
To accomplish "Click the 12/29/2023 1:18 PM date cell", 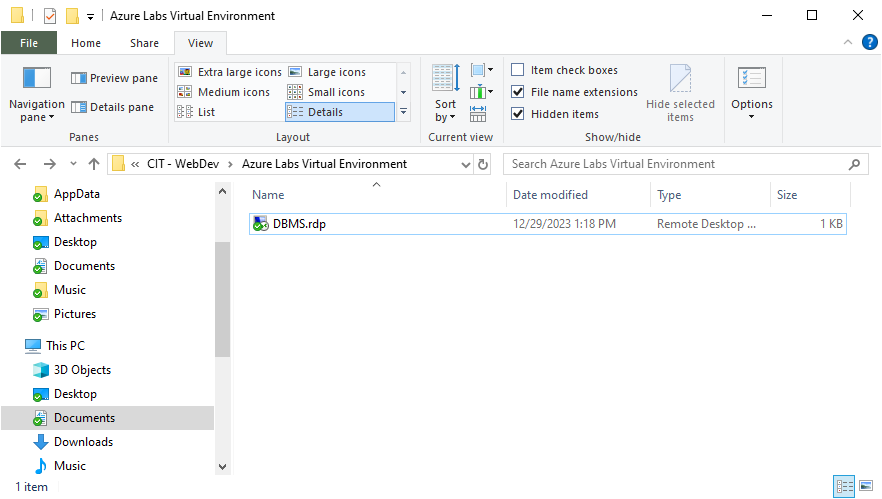I will coord(564,224).
